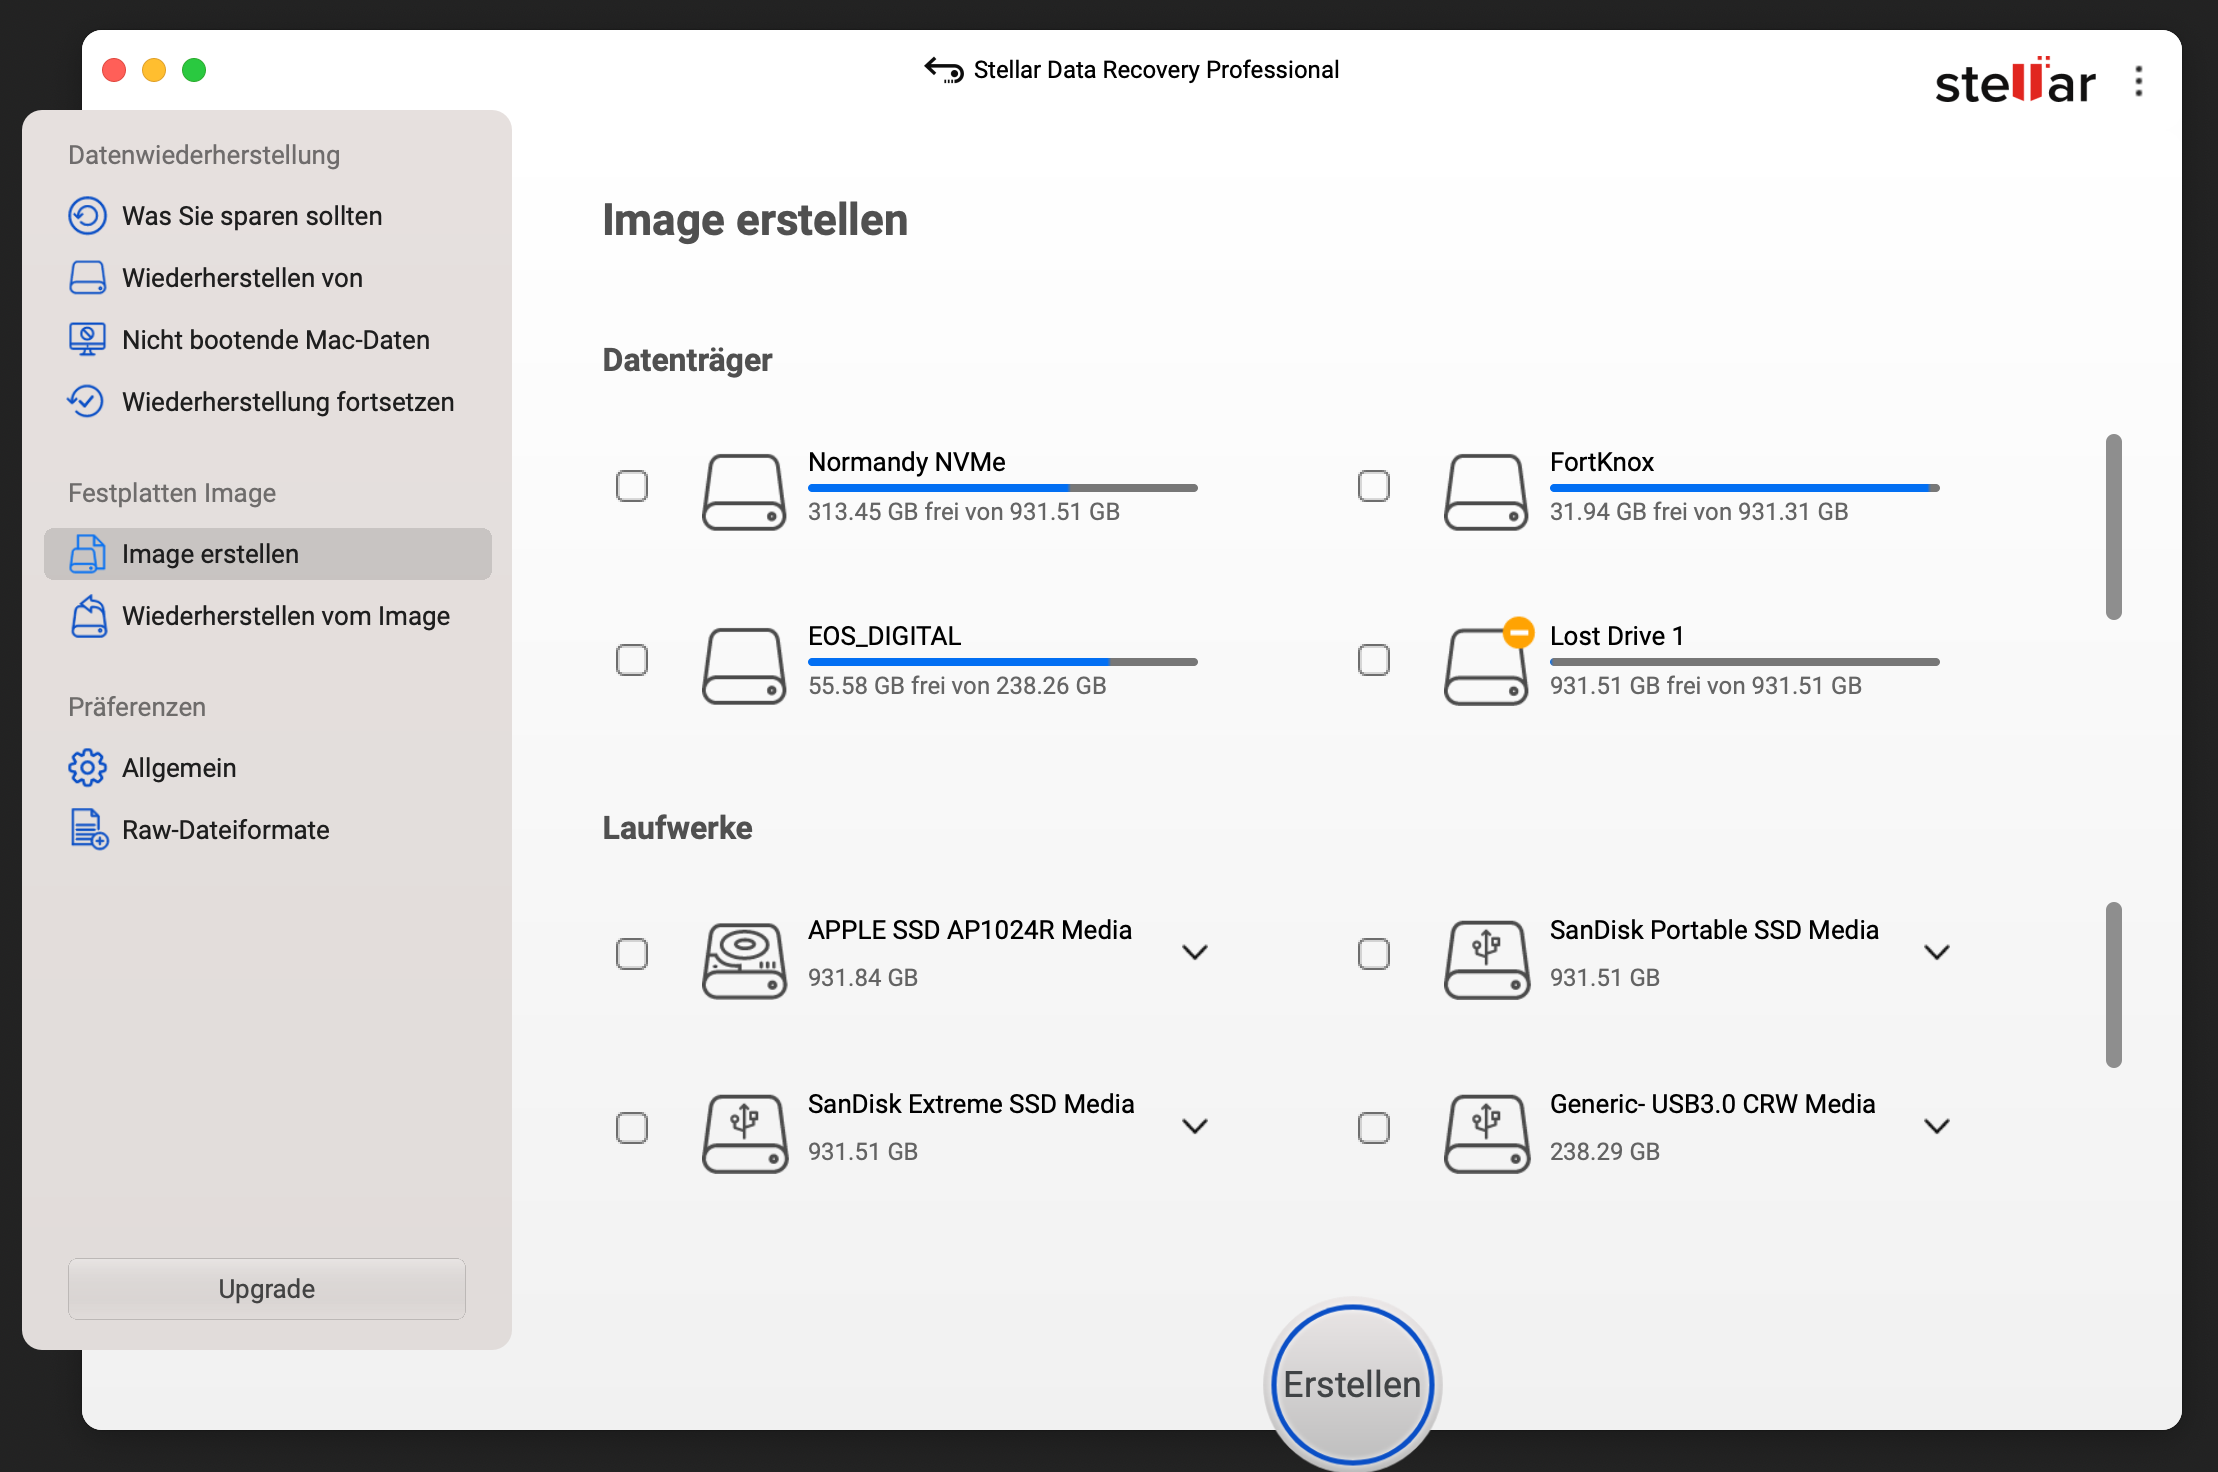Click the Wiederherstellen vom Image icon
The width and height of the screenshot is (2218, 1472).
pos(87,616)
